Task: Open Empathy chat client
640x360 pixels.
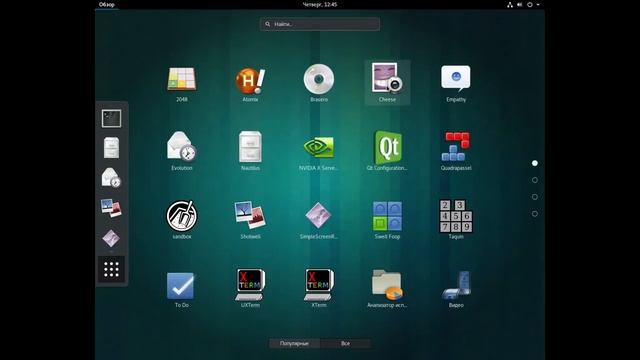Action: (456, 83)
